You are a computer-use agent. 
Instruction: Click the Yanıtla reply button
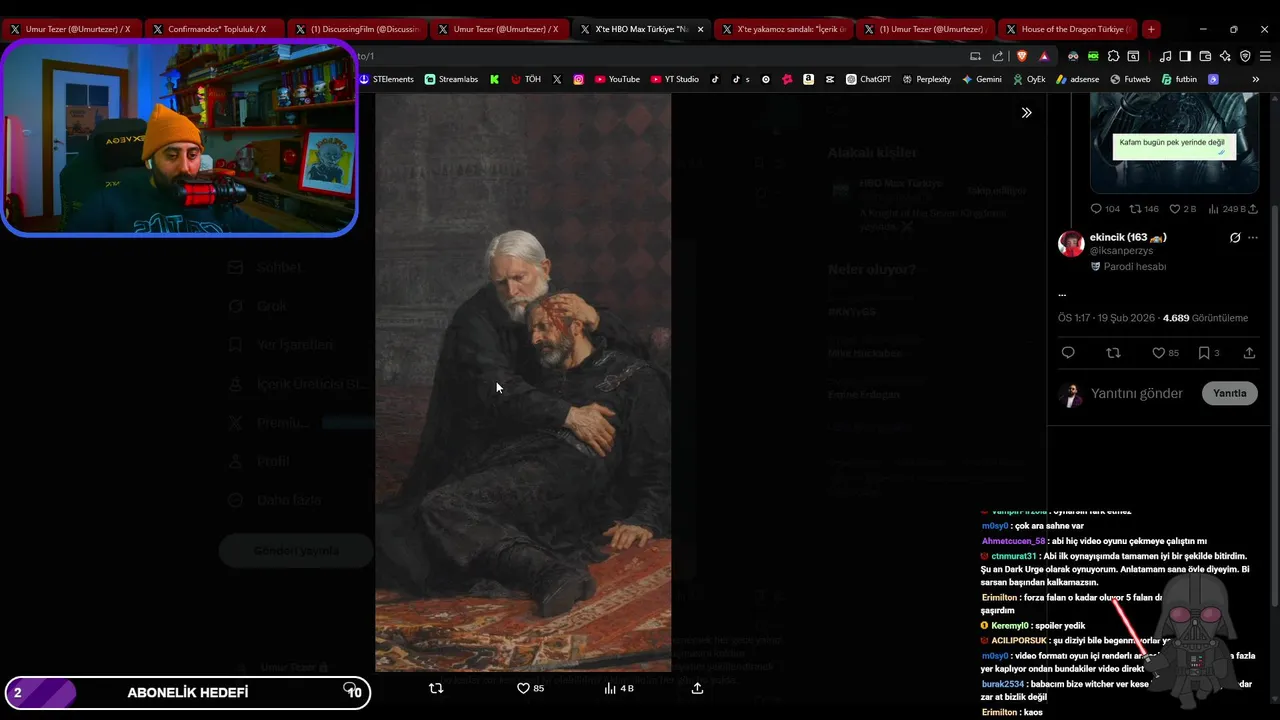pyautogui.click(x=1229, y=393)
